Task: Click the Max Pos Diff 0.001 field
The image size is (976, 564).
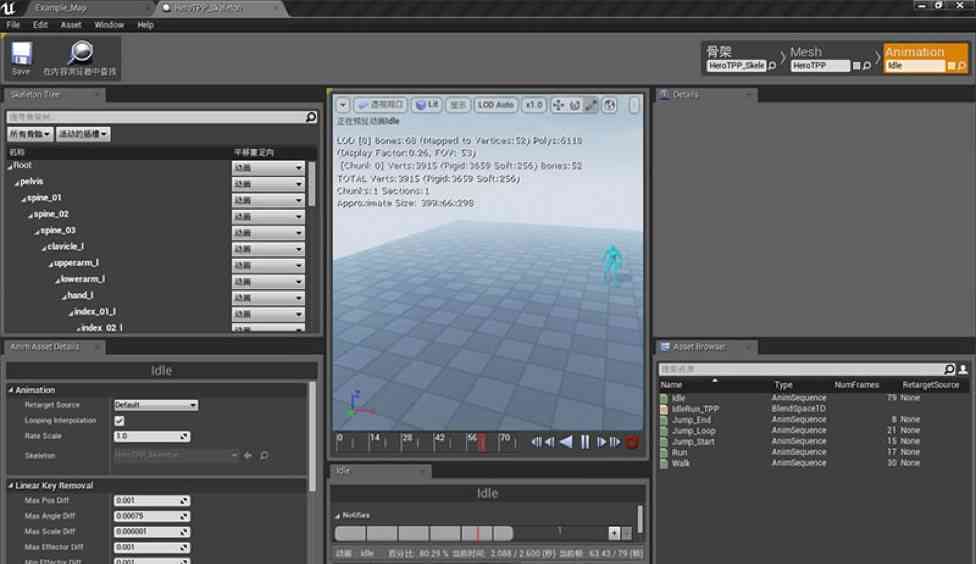Action: click(x=152, y=501)
